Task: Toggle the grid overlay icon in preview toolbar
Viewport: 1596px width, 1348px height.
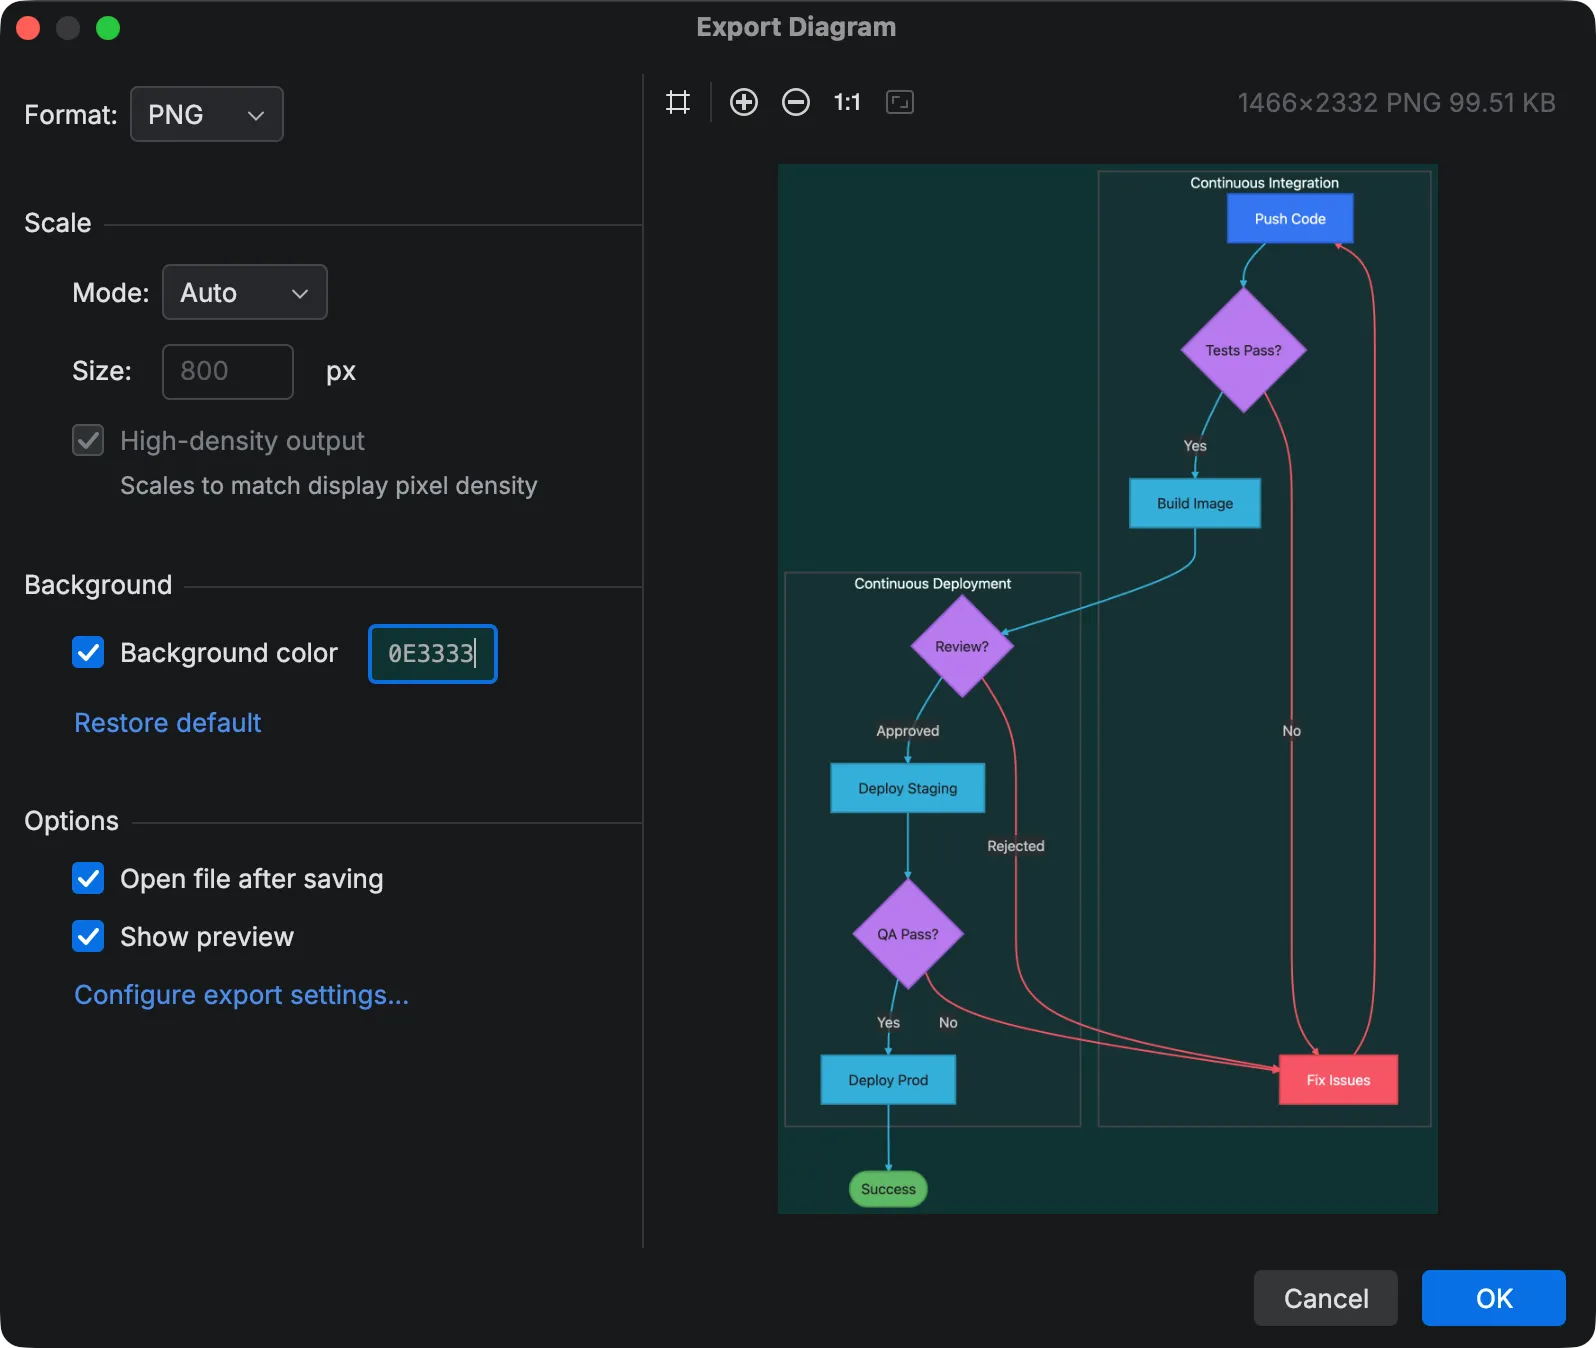Action: point(678,102)
